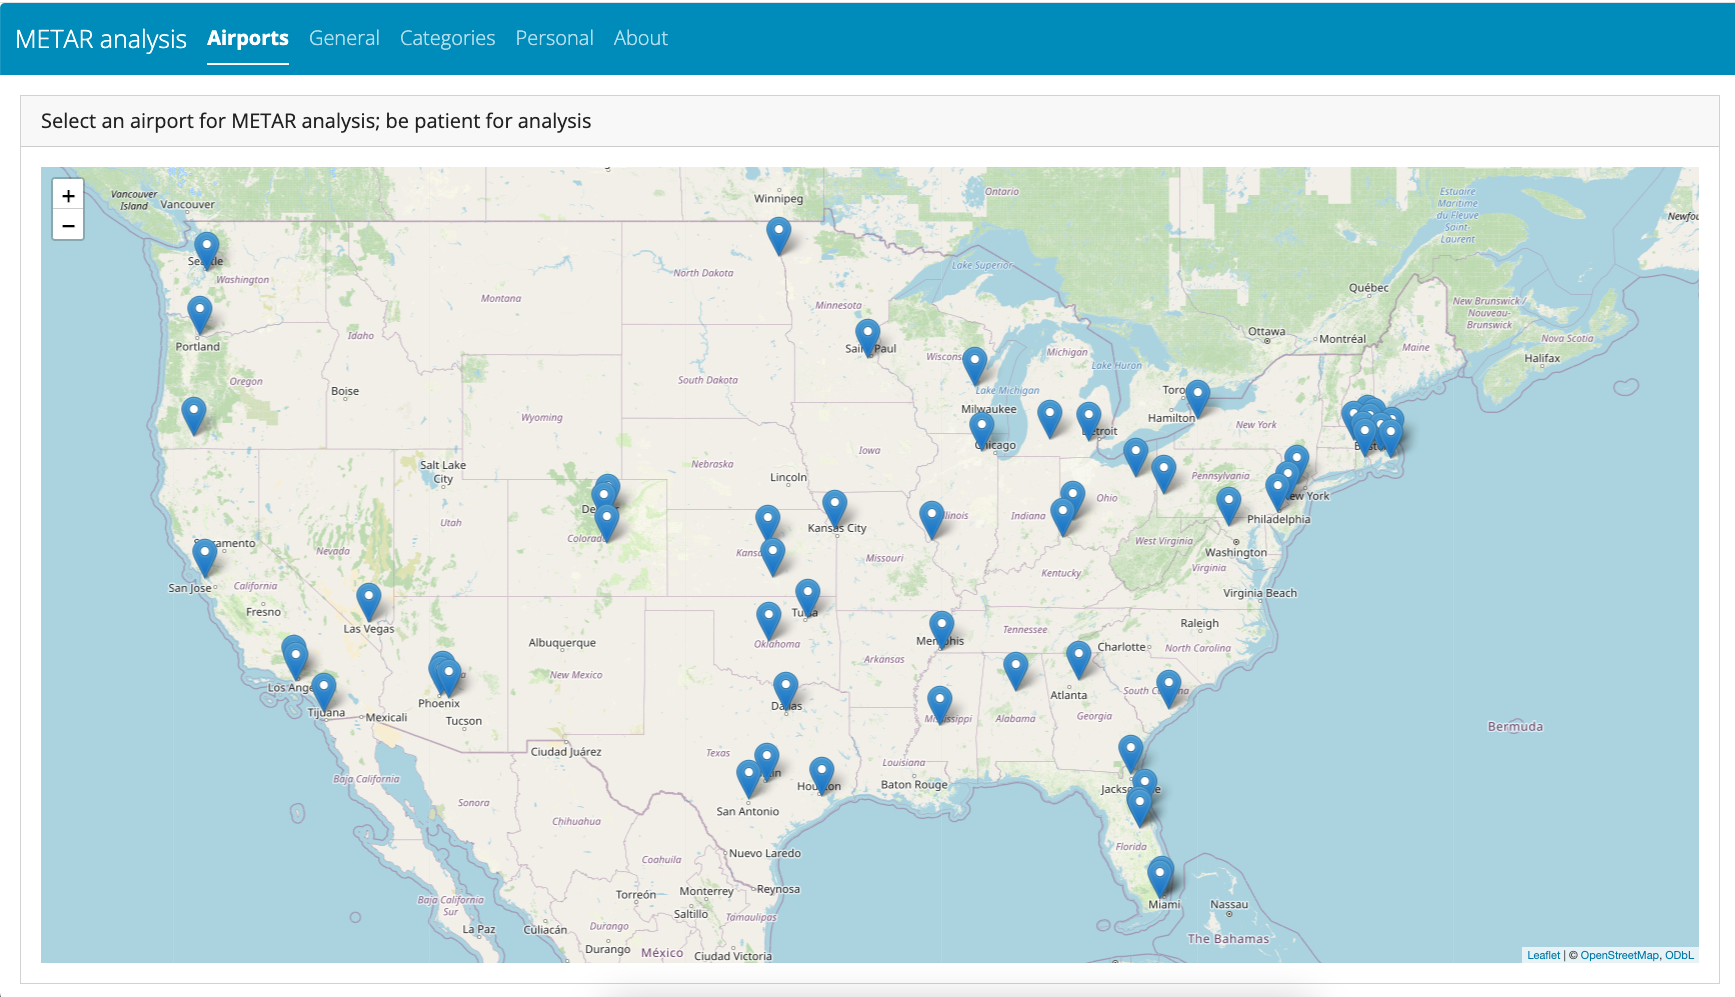Image resolution: width=1735 pixels, height=997 pixels.
Task: Click the Las Vegas airport marker
Action: coord(369,600)
